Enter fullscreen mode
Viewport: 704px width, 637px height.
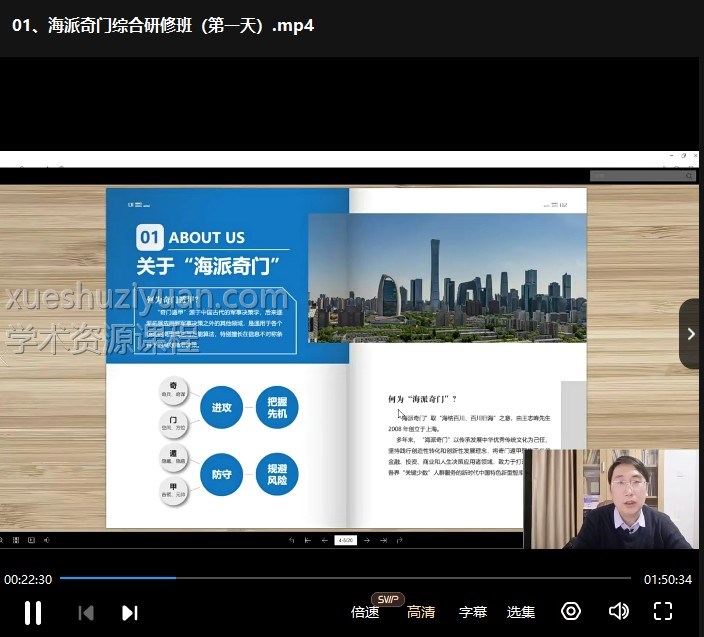coord(662,611)
